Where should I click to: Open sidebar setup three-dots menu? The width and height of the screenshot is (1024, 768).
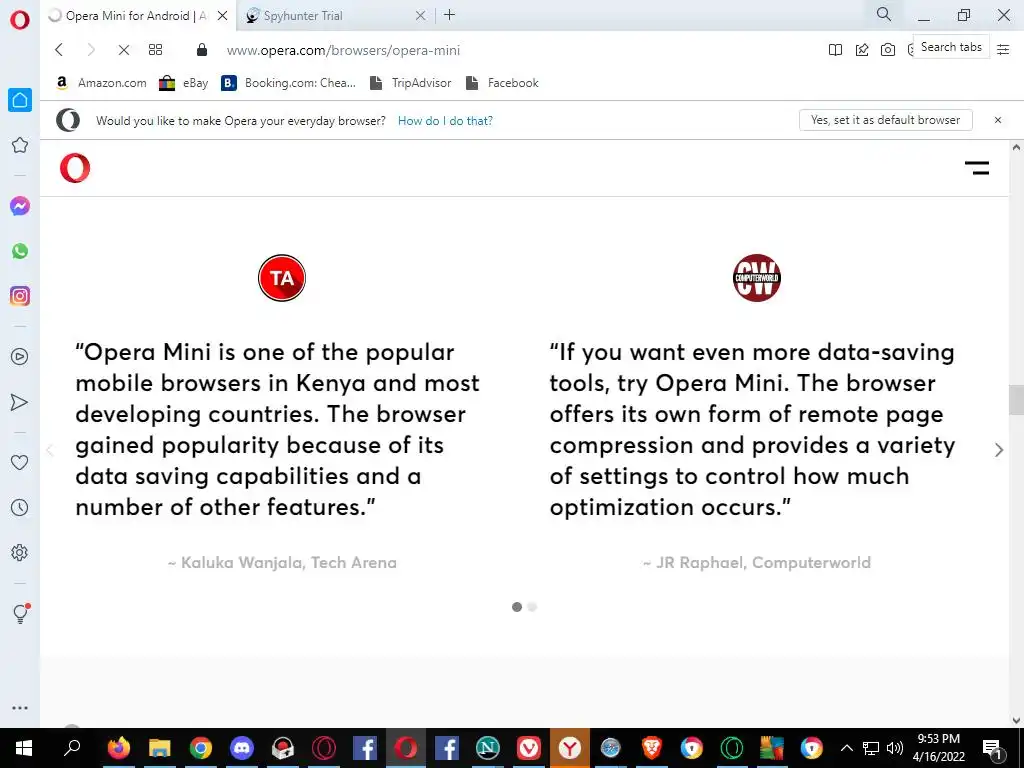click(20, 708)
